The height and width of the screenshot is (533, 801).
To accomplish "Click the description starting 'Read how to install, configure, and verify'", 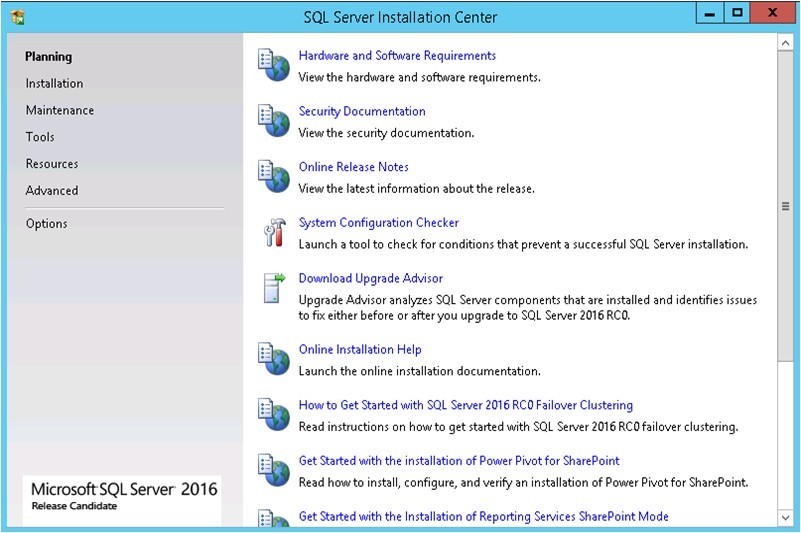I will pos(523,483).
